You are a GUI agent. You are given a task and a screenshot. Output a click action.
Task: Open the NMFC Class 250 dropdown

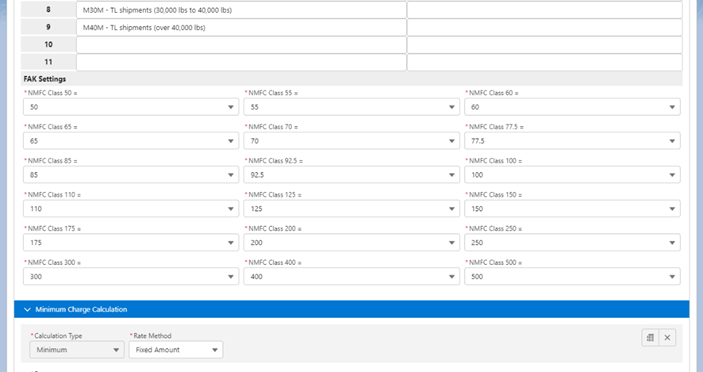tap(573, 242)
